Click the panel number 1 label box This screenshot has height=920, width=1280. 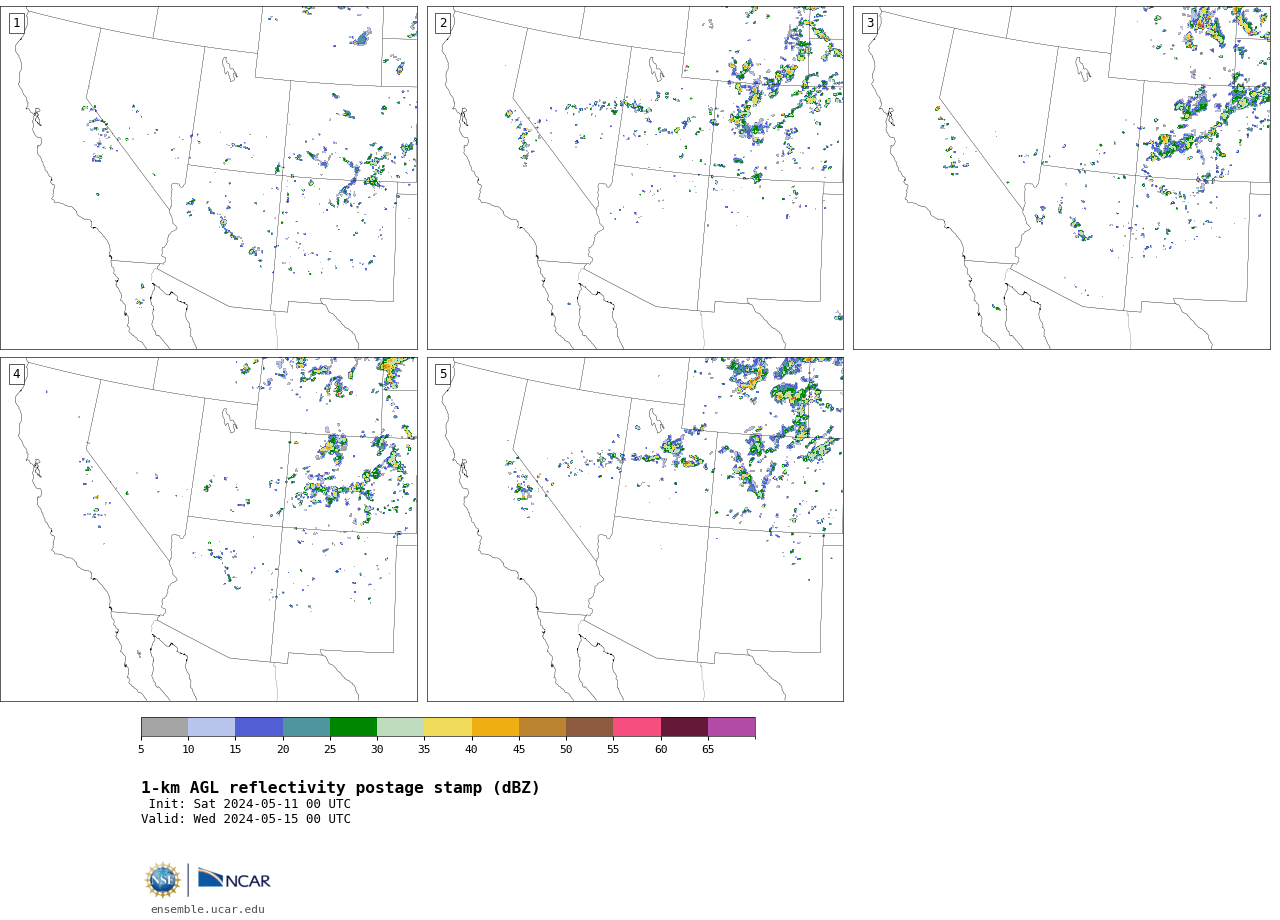pyautogui.click(x=16, y=23)
